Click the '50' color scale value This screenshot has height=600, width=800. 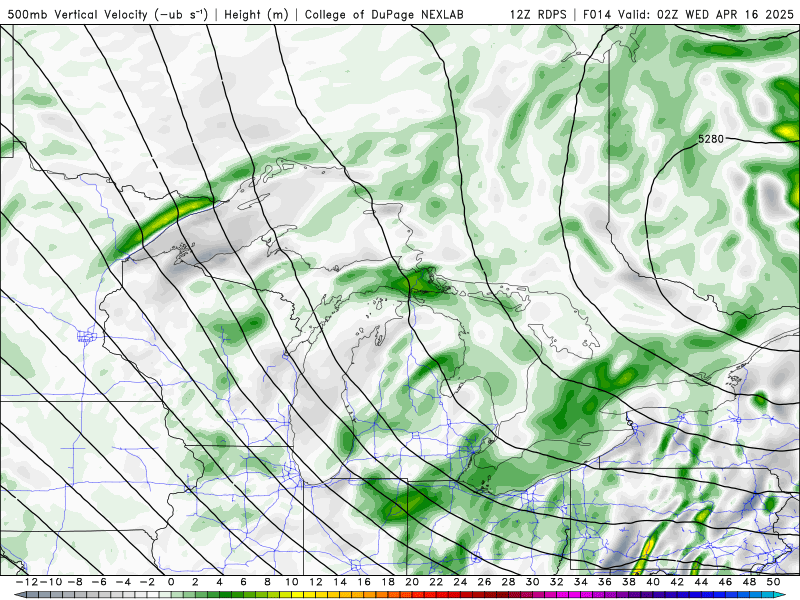pos(773,582)
